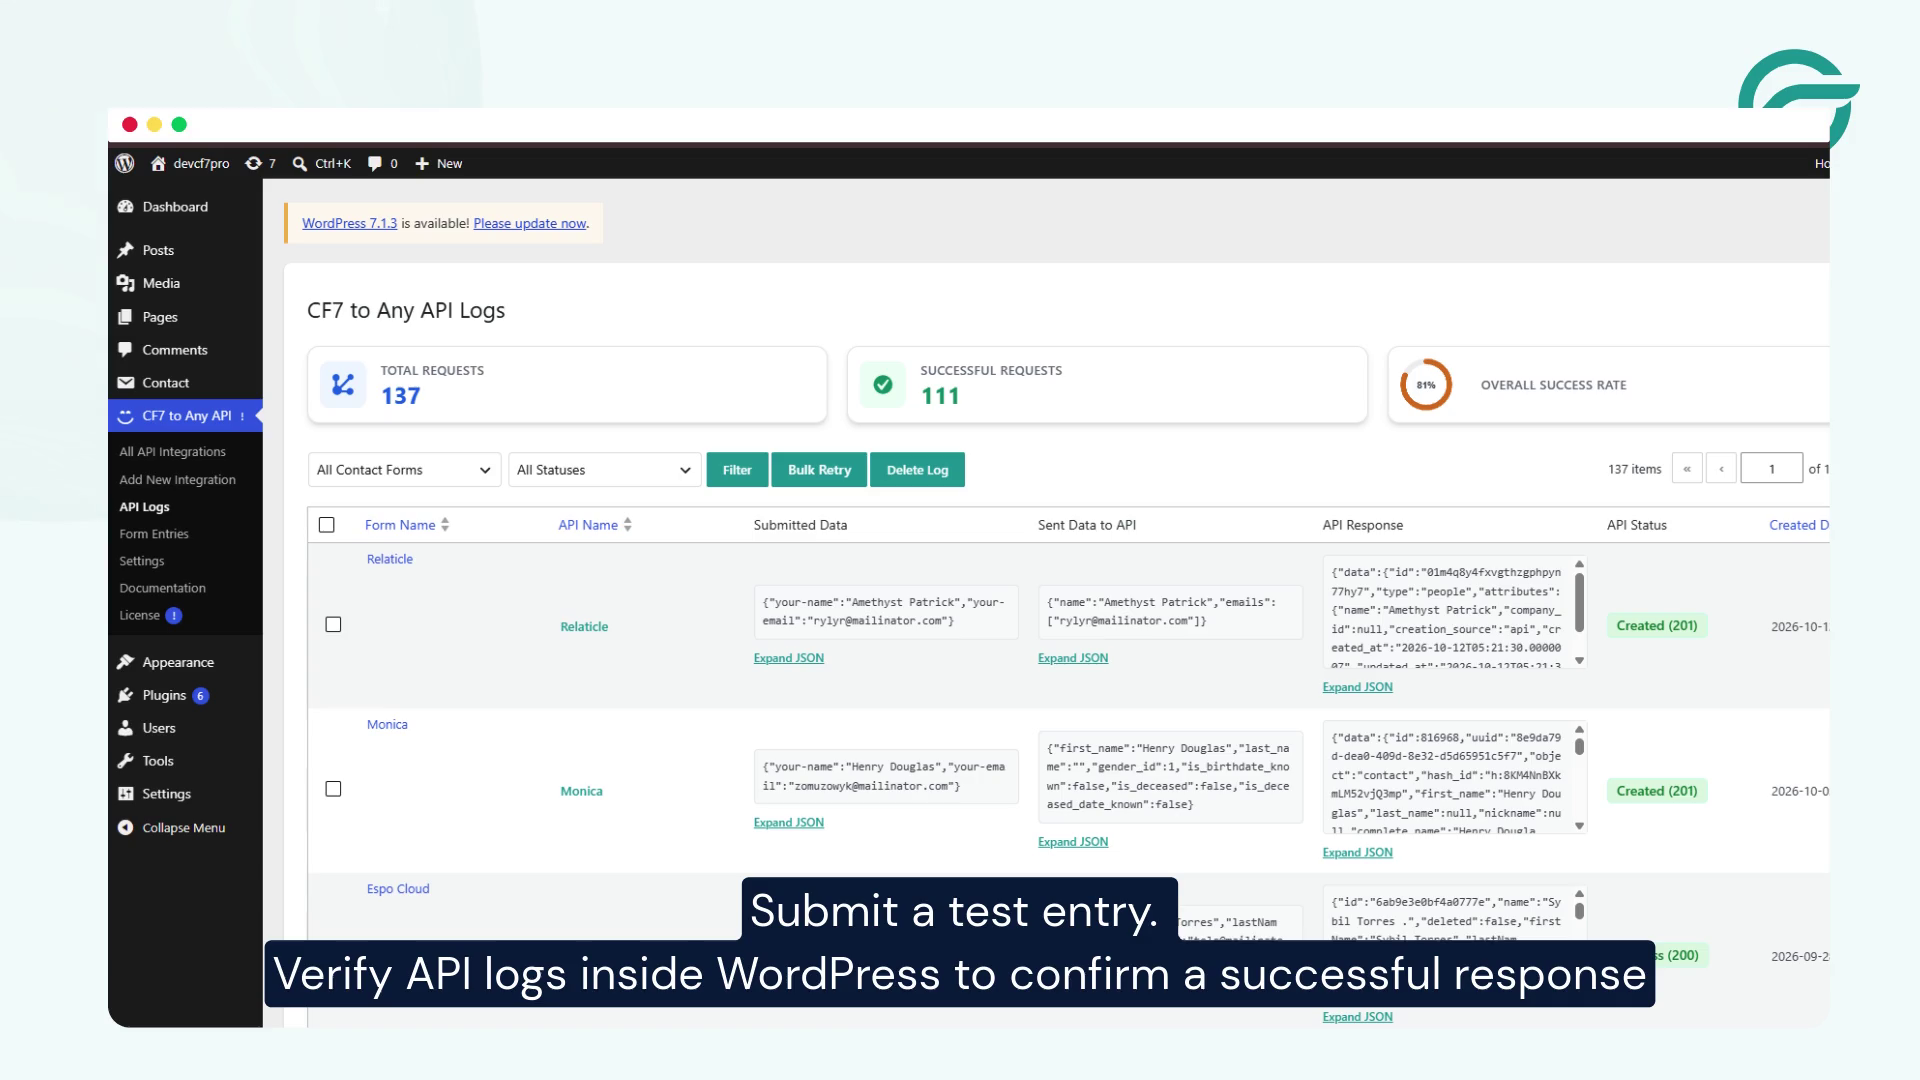Click the Filter button
Image resolution: width=1920 pixels, height=1080 pixels.
tap(737, 470)
